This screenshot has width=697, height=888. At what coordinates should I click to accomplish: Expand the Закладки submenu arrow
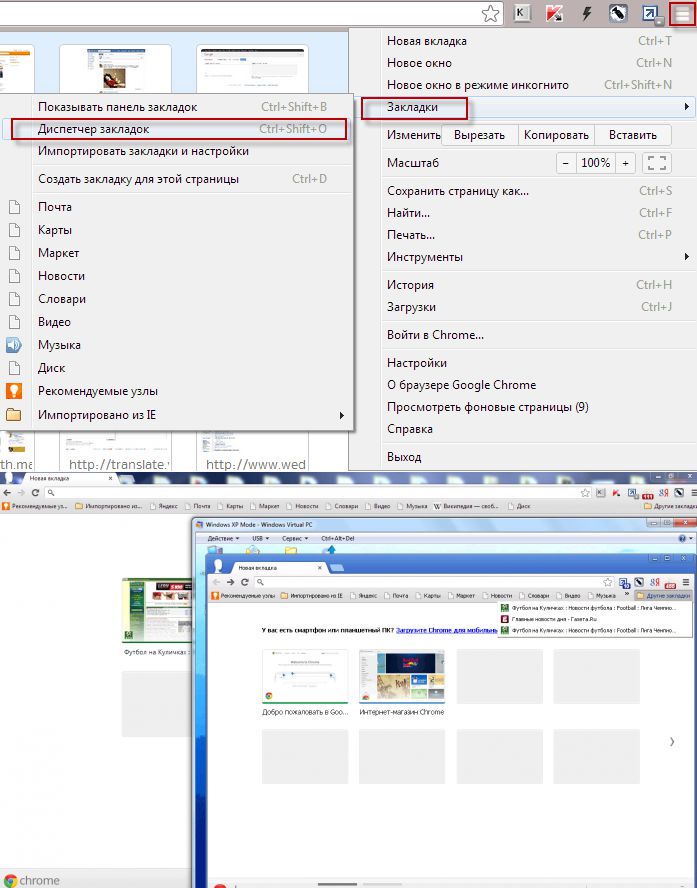(x=686, y=106)
